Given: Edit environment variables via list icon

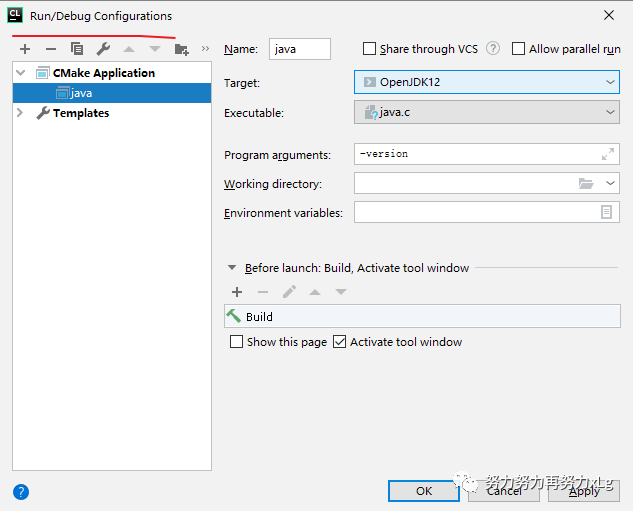Looking at the screenshot, I should tap(606, 212).
